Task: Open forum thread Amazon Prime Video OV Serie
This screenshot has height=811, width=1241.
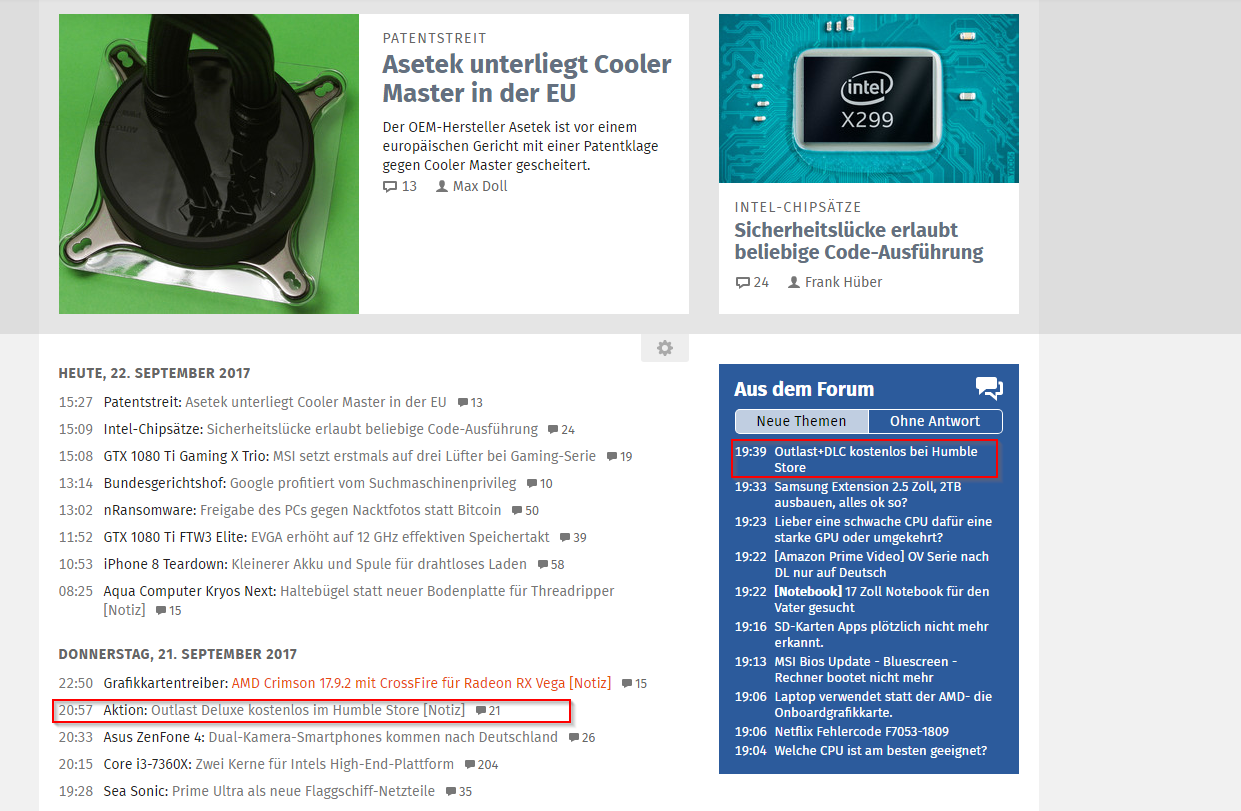Action: coord(881,564)
